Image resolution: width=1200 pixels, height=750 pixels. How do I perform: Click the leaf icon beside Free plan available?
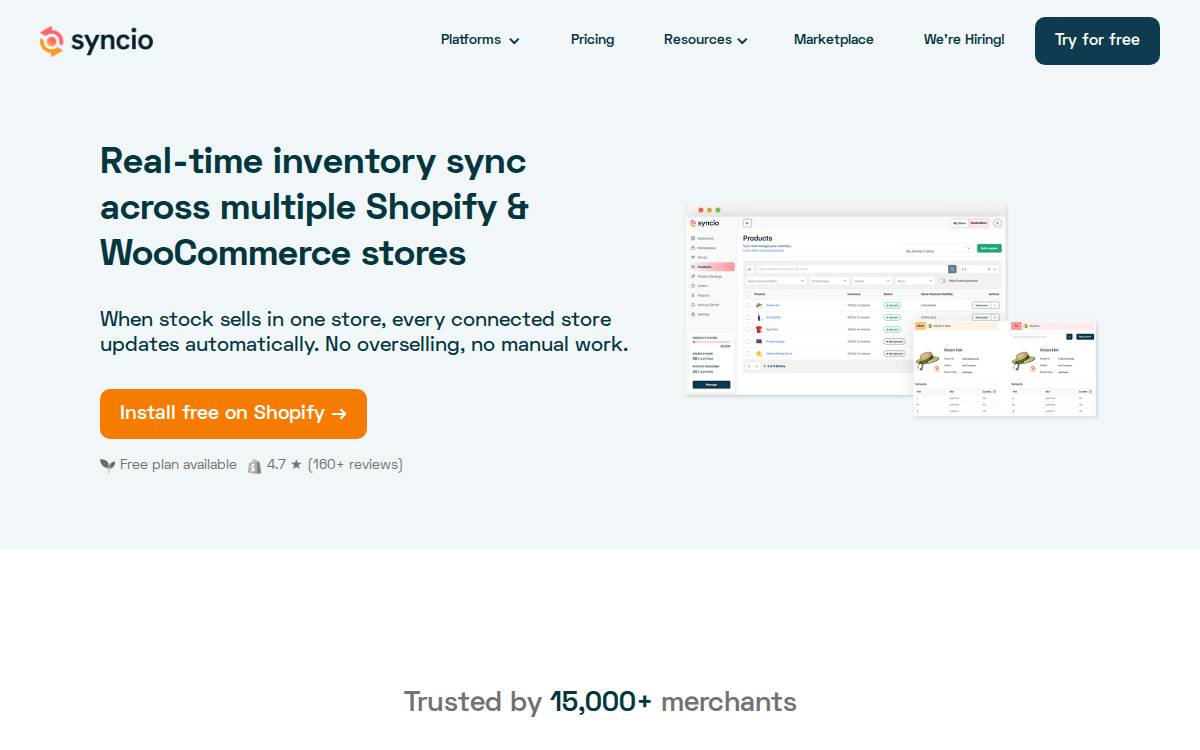pos(108,465)
